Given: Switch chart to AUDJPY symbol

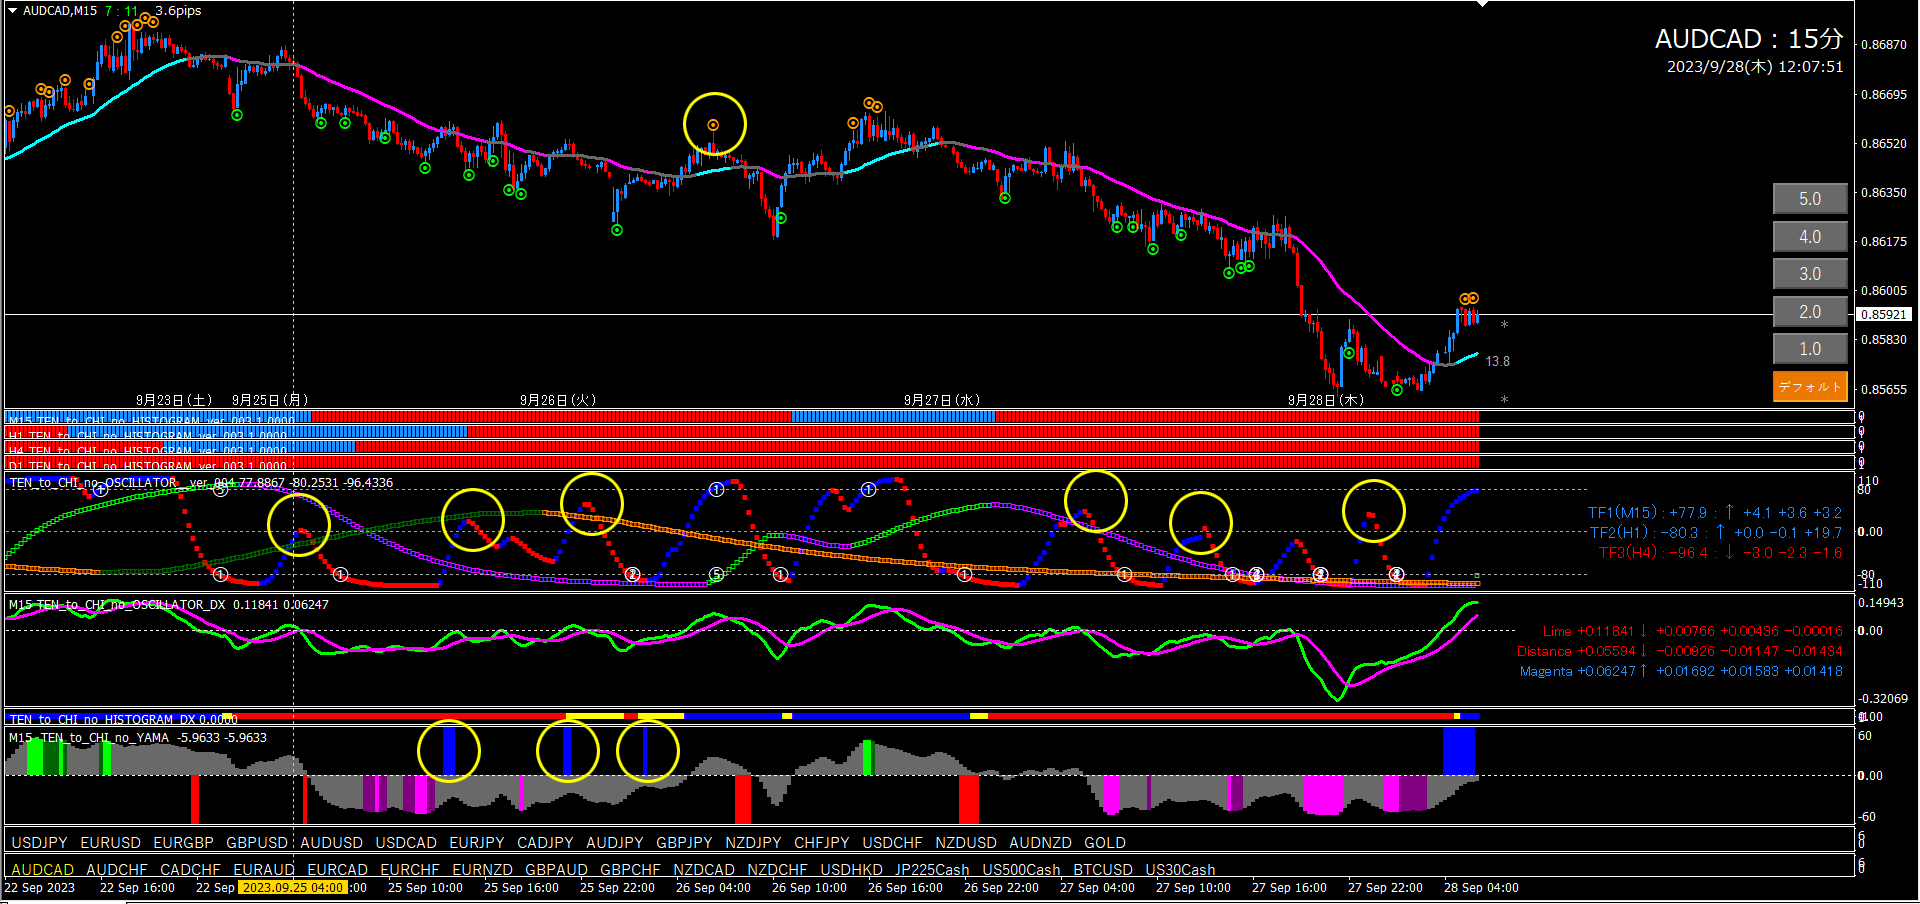Looking at the screenshot, I should pyautogui.click(x=615, y=843).
